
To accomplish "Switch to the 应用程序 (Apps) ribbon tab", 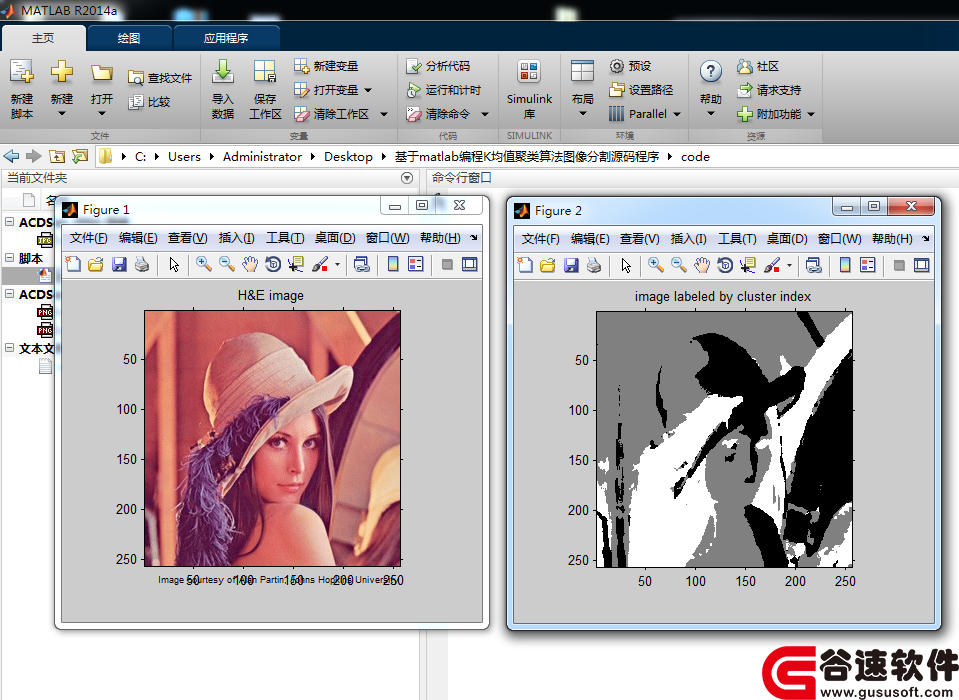I will [x=226, y=38].
